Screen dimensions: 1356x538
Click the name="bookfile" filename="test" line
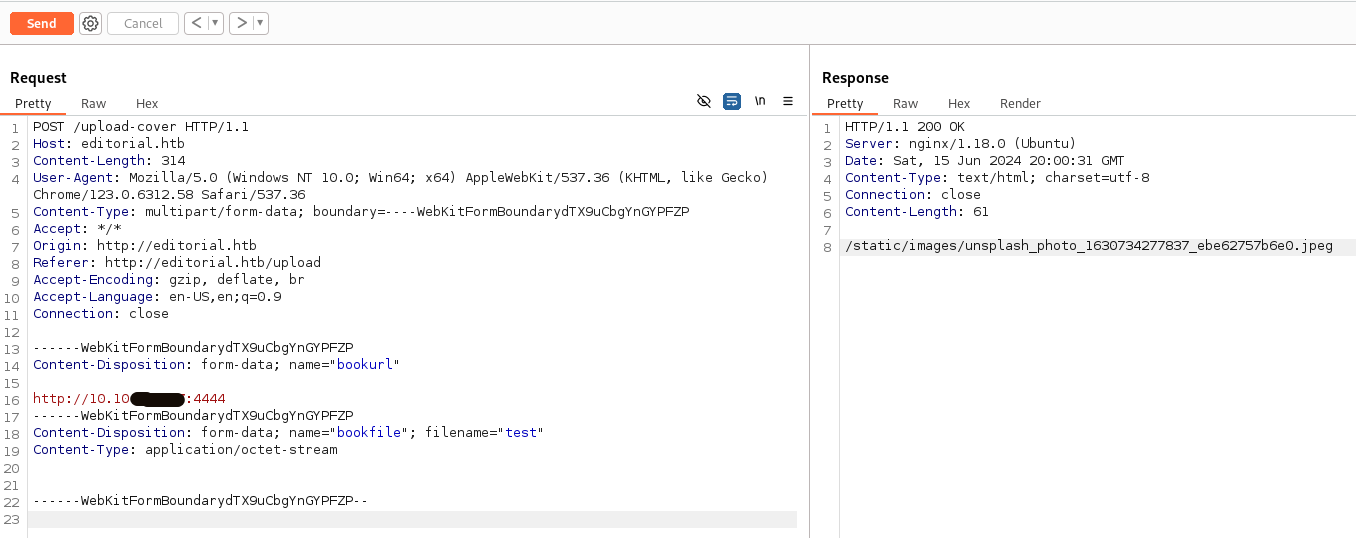tap(288, 433)
